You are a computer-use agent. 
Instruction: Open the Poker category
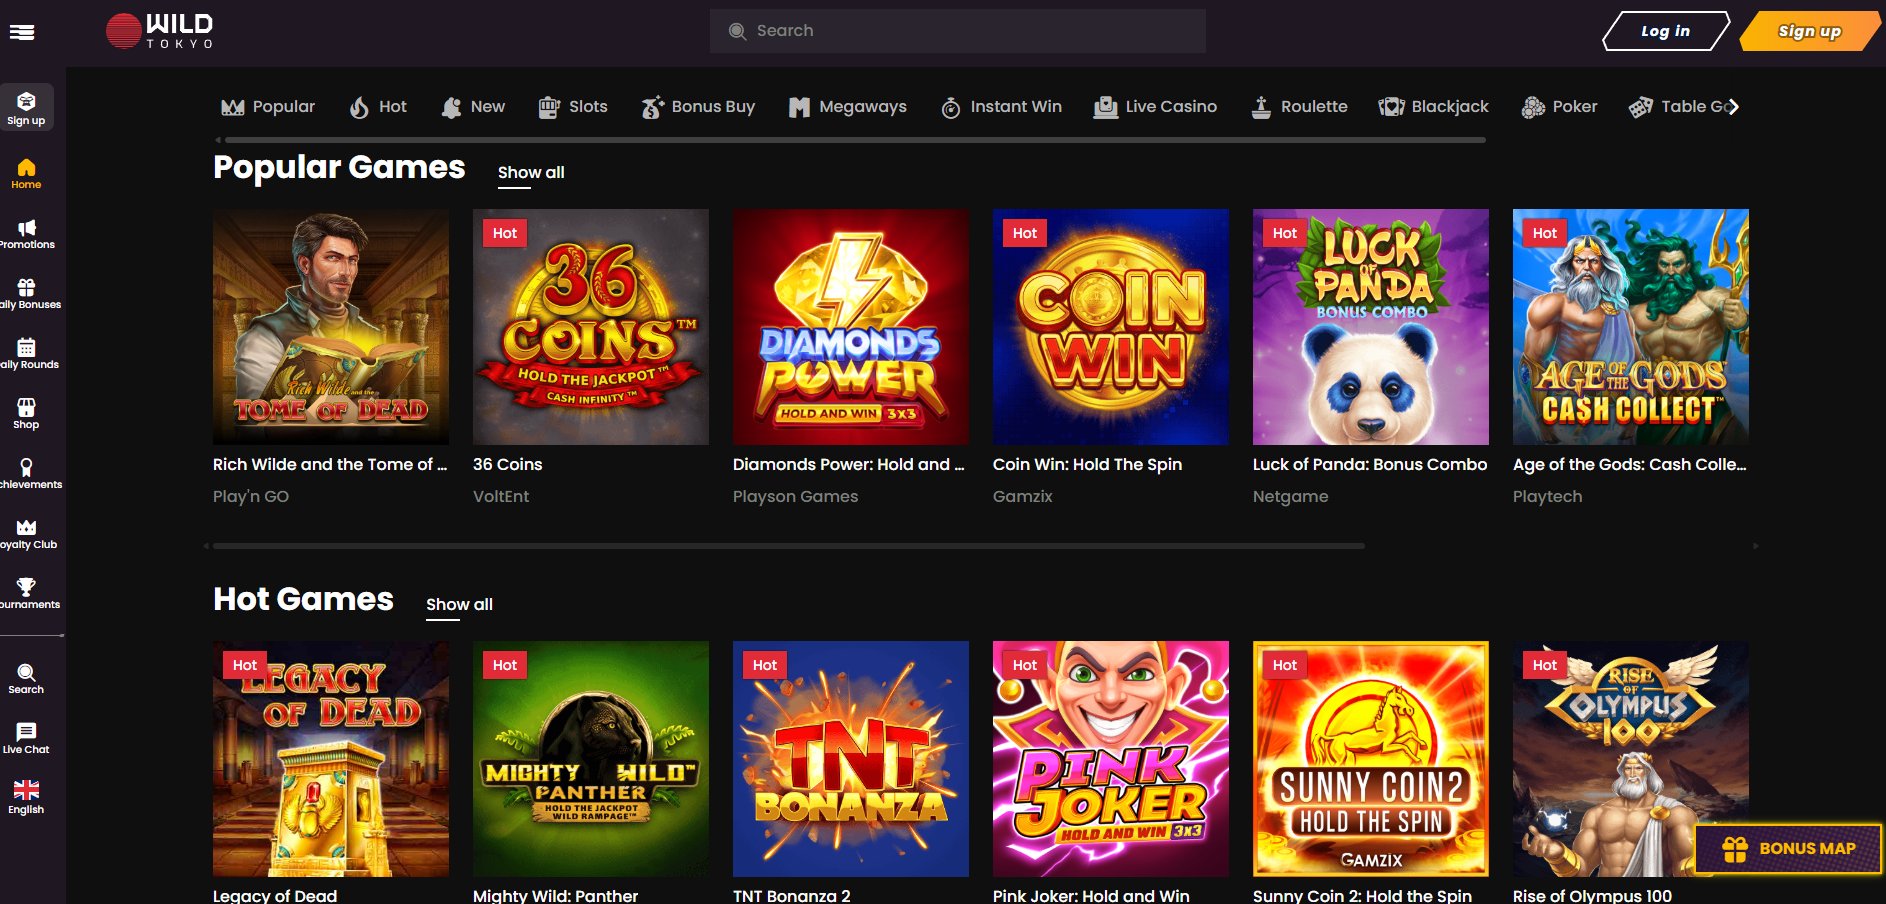tap(1559, 107)
